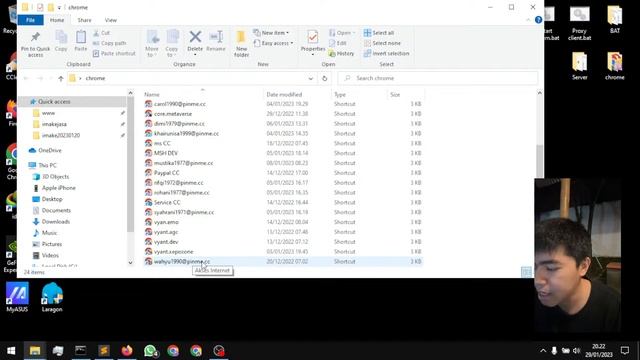This screenshot has width=640, height=360.
Task: Open the Copy to menu
Action: point(172,43)
